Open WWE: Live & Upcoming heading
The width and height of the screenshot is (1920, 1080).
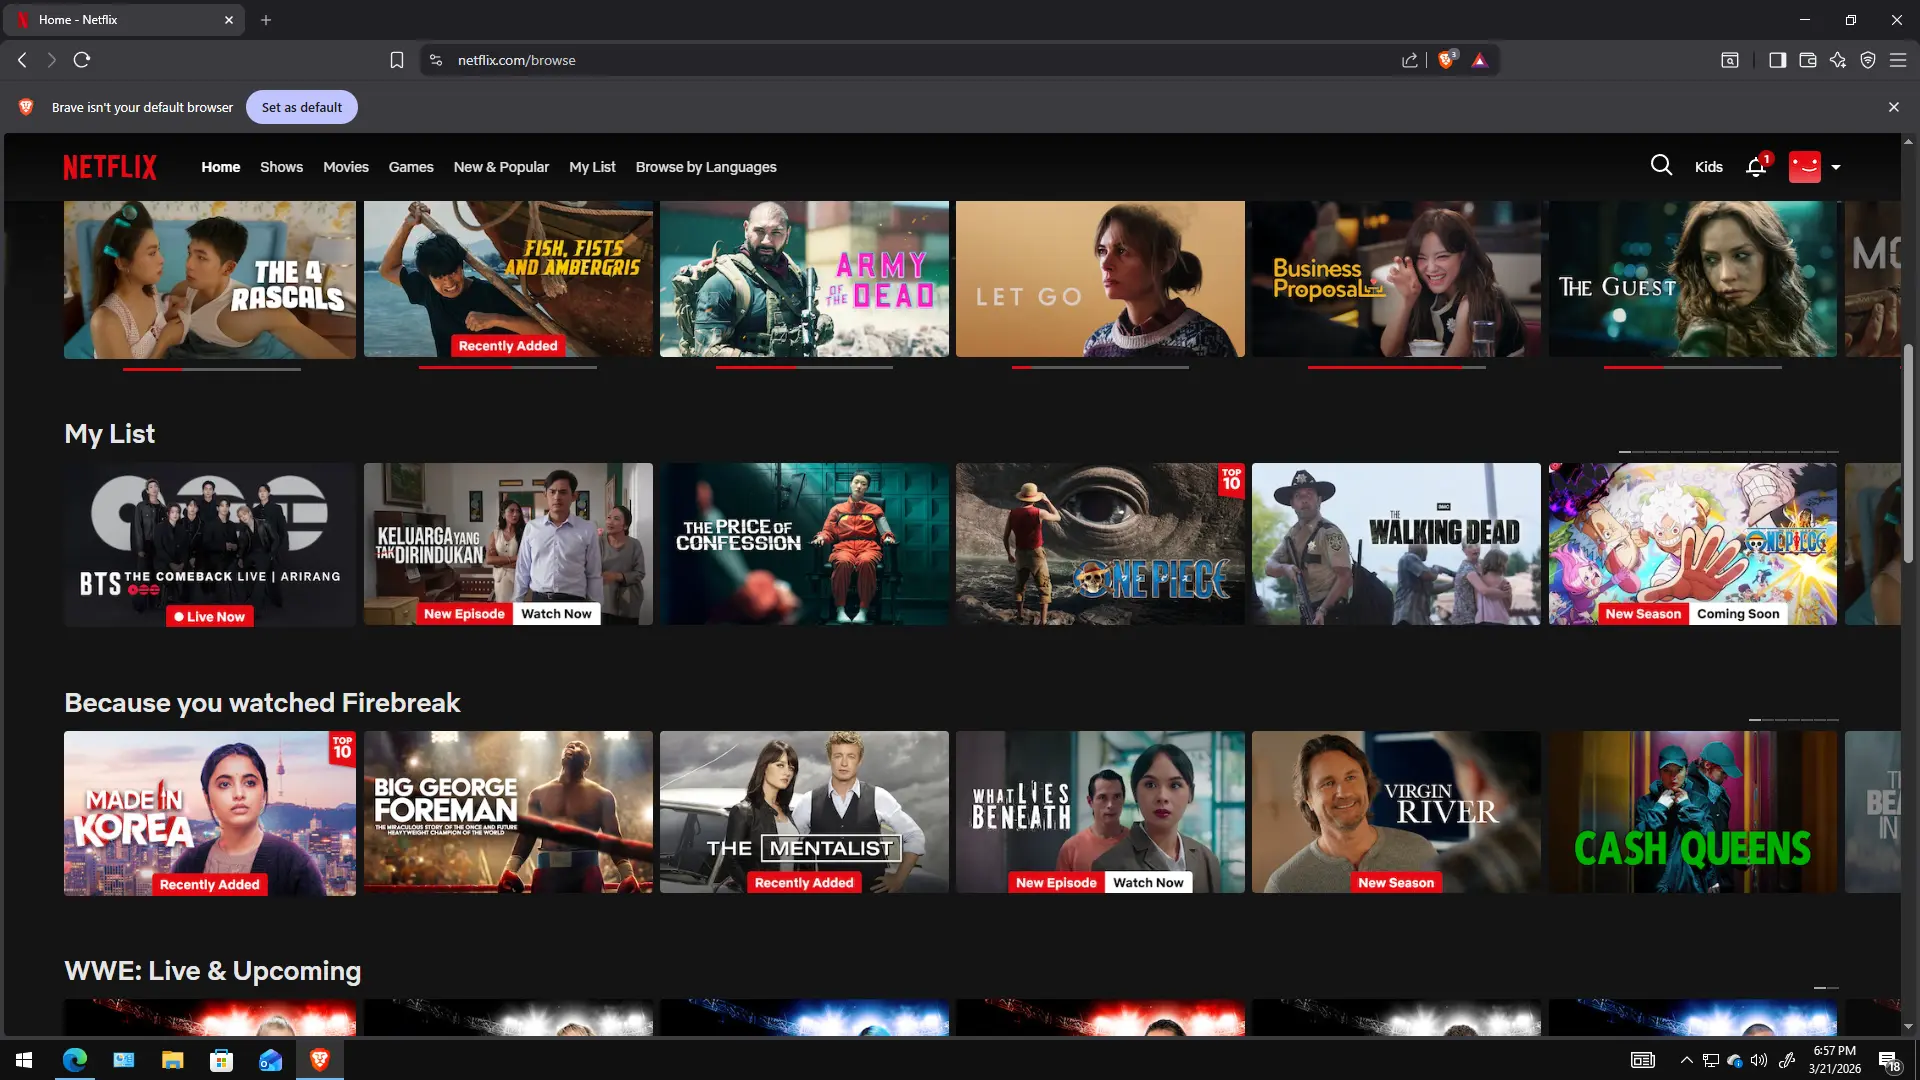[213, 971]
